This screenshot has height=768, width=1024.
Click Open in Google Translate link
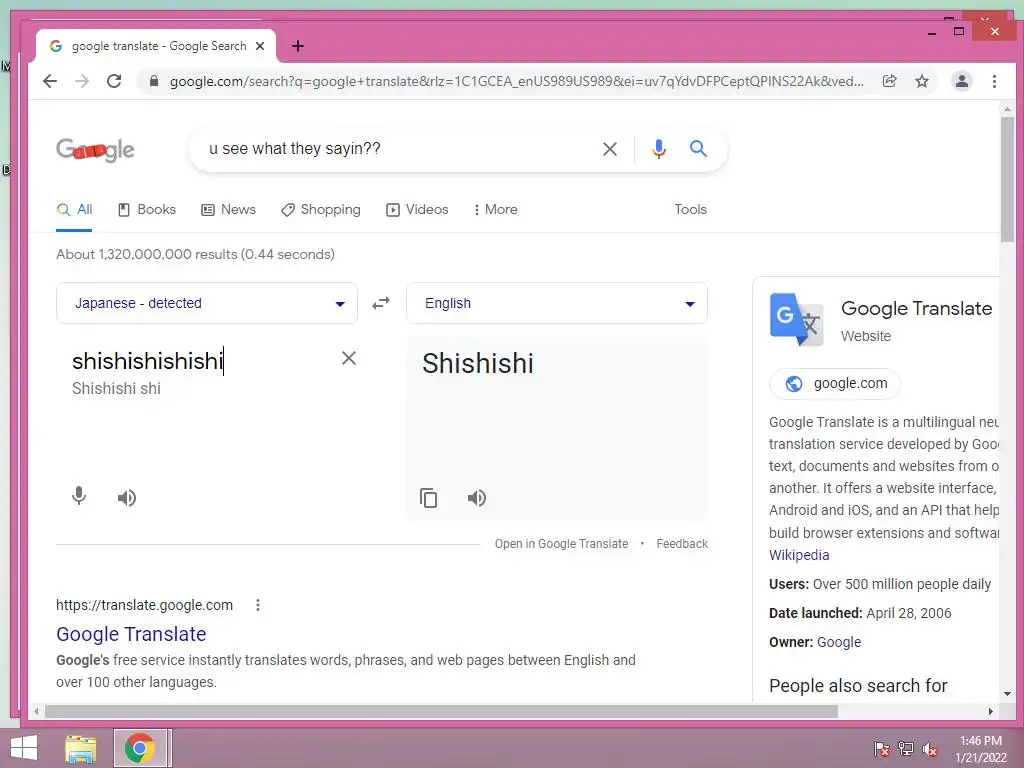(562, 543)
